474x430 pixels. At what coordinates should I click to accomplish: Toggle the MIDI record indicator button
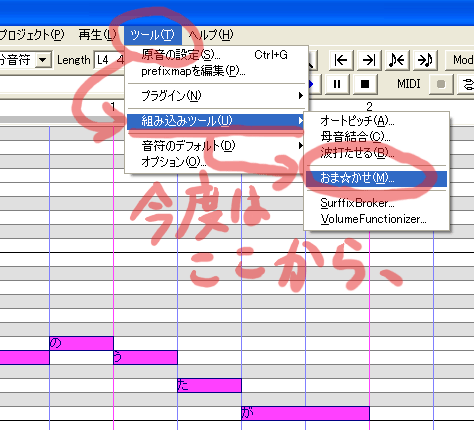coord(441,84)
